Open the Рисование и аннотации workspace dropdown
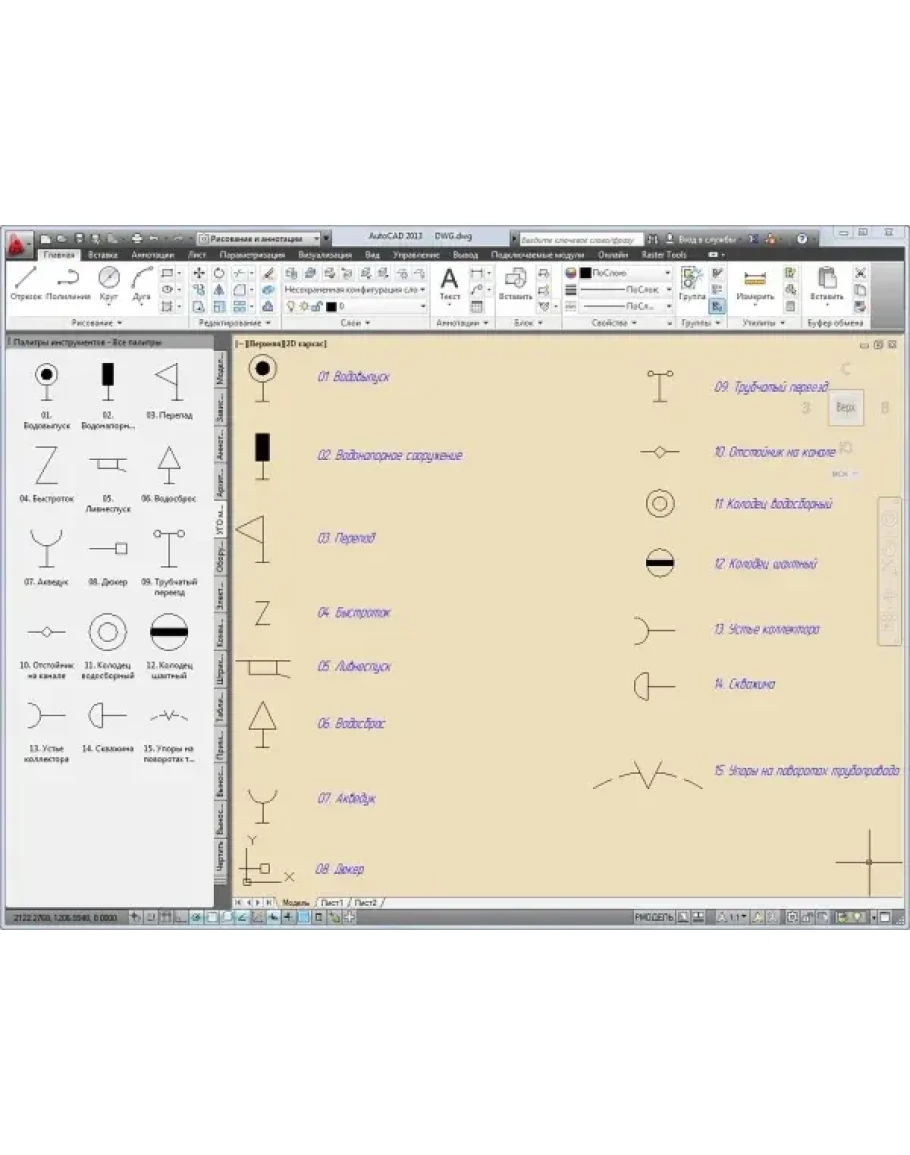Screen dimensions: 910x1155 click(261, 239)
